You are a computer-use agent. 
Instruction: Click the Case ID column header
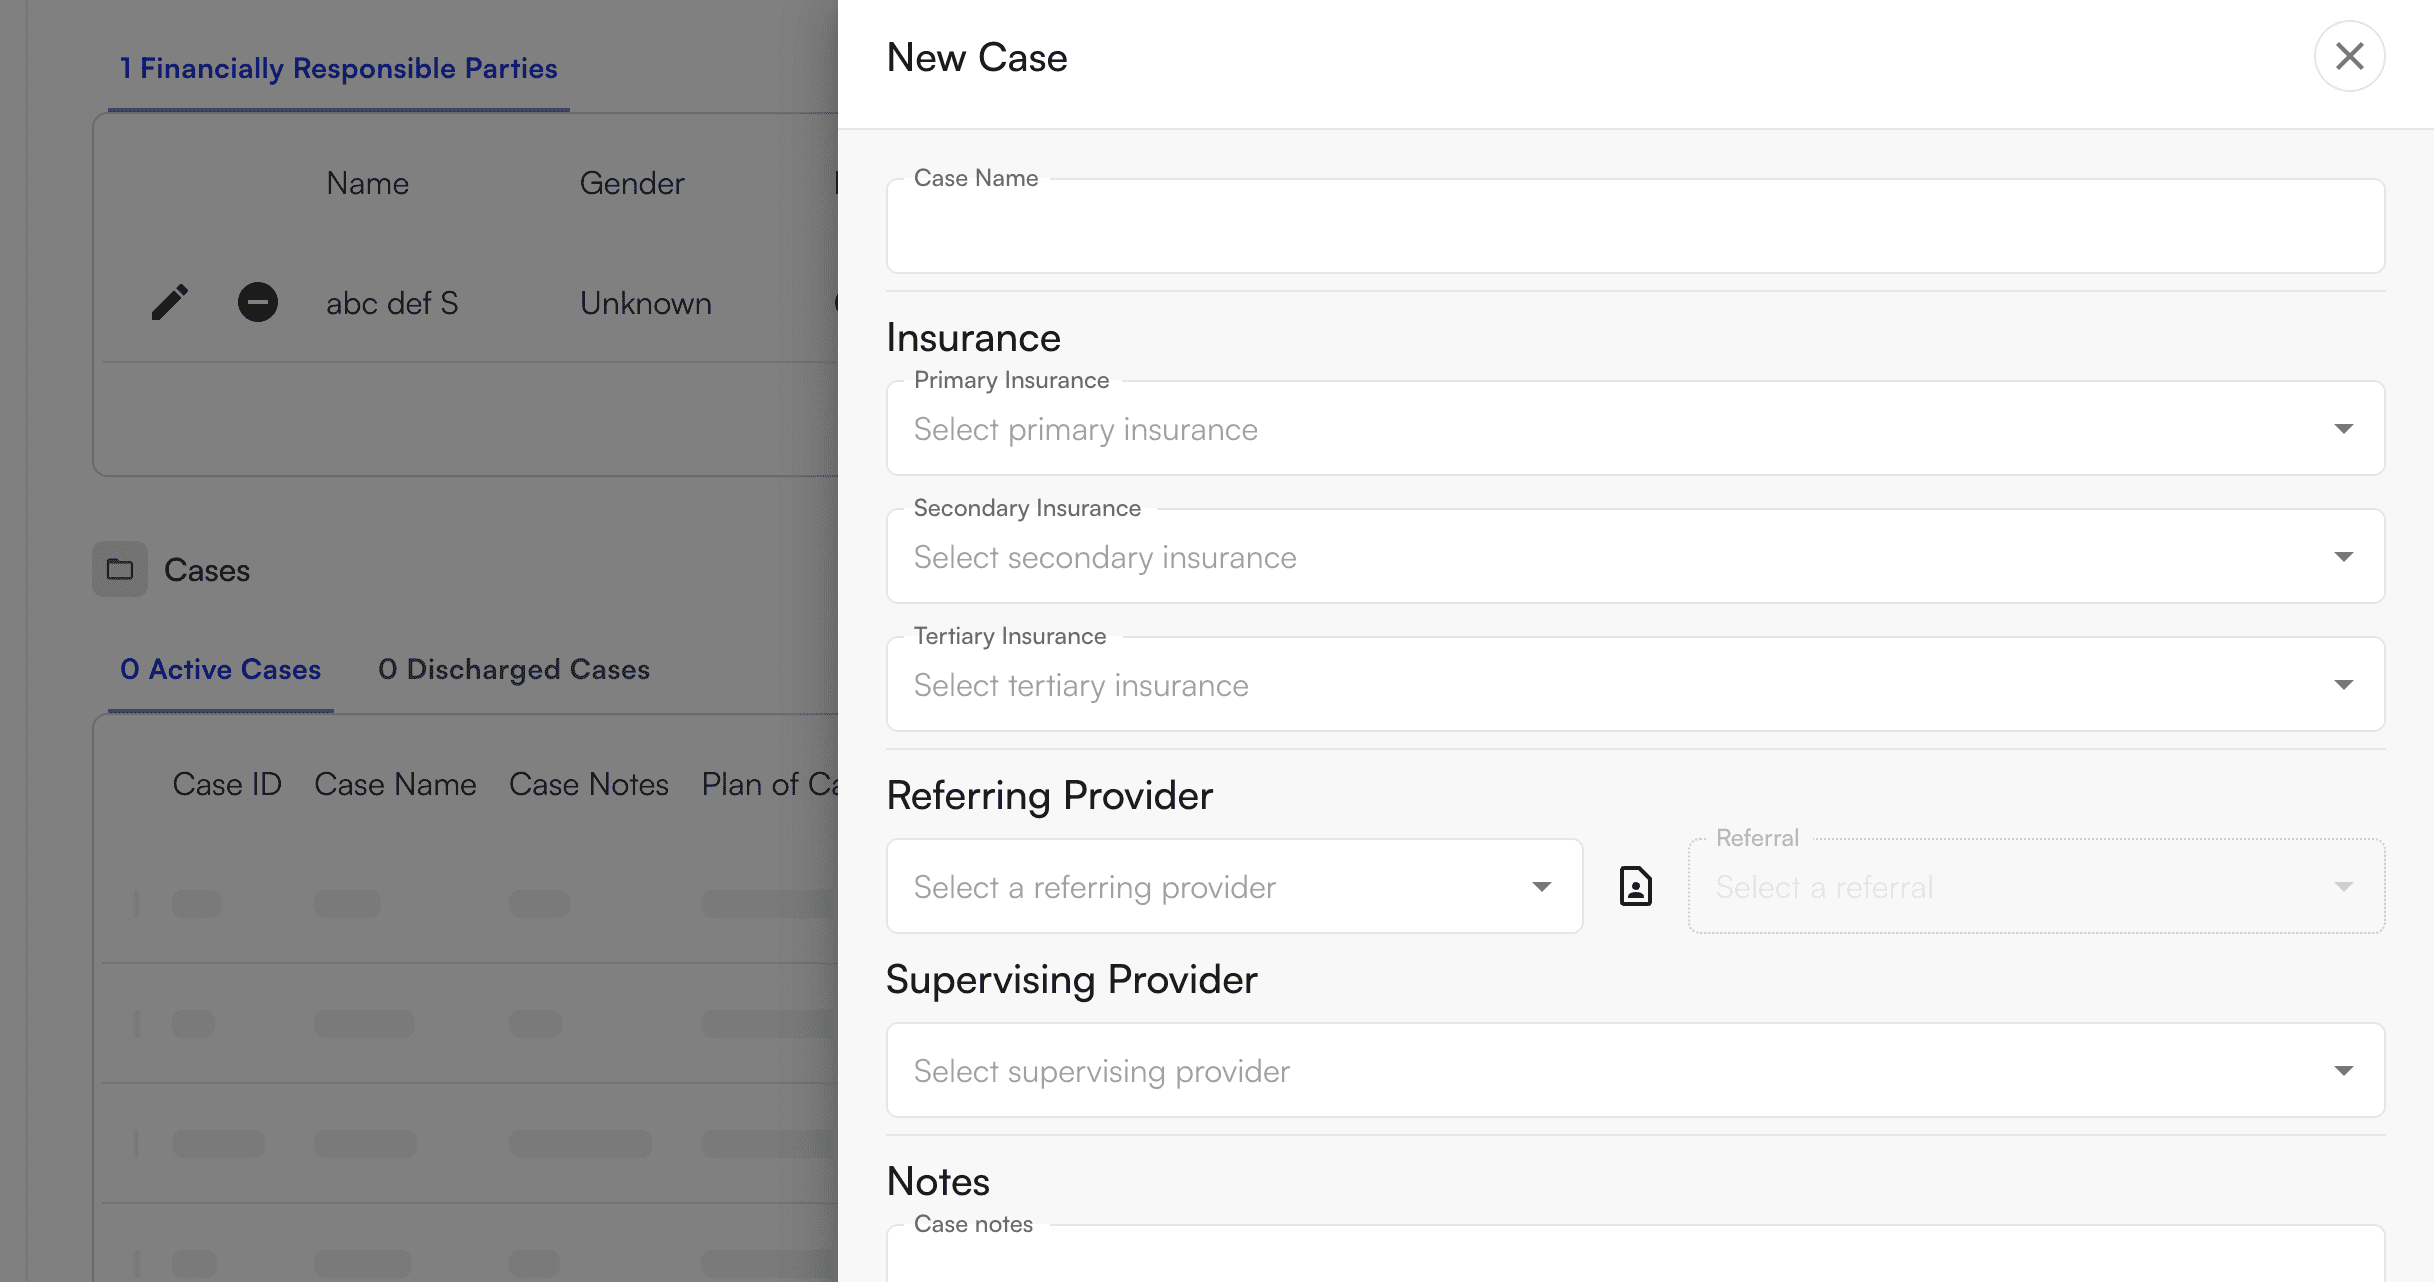coord(227,784)
